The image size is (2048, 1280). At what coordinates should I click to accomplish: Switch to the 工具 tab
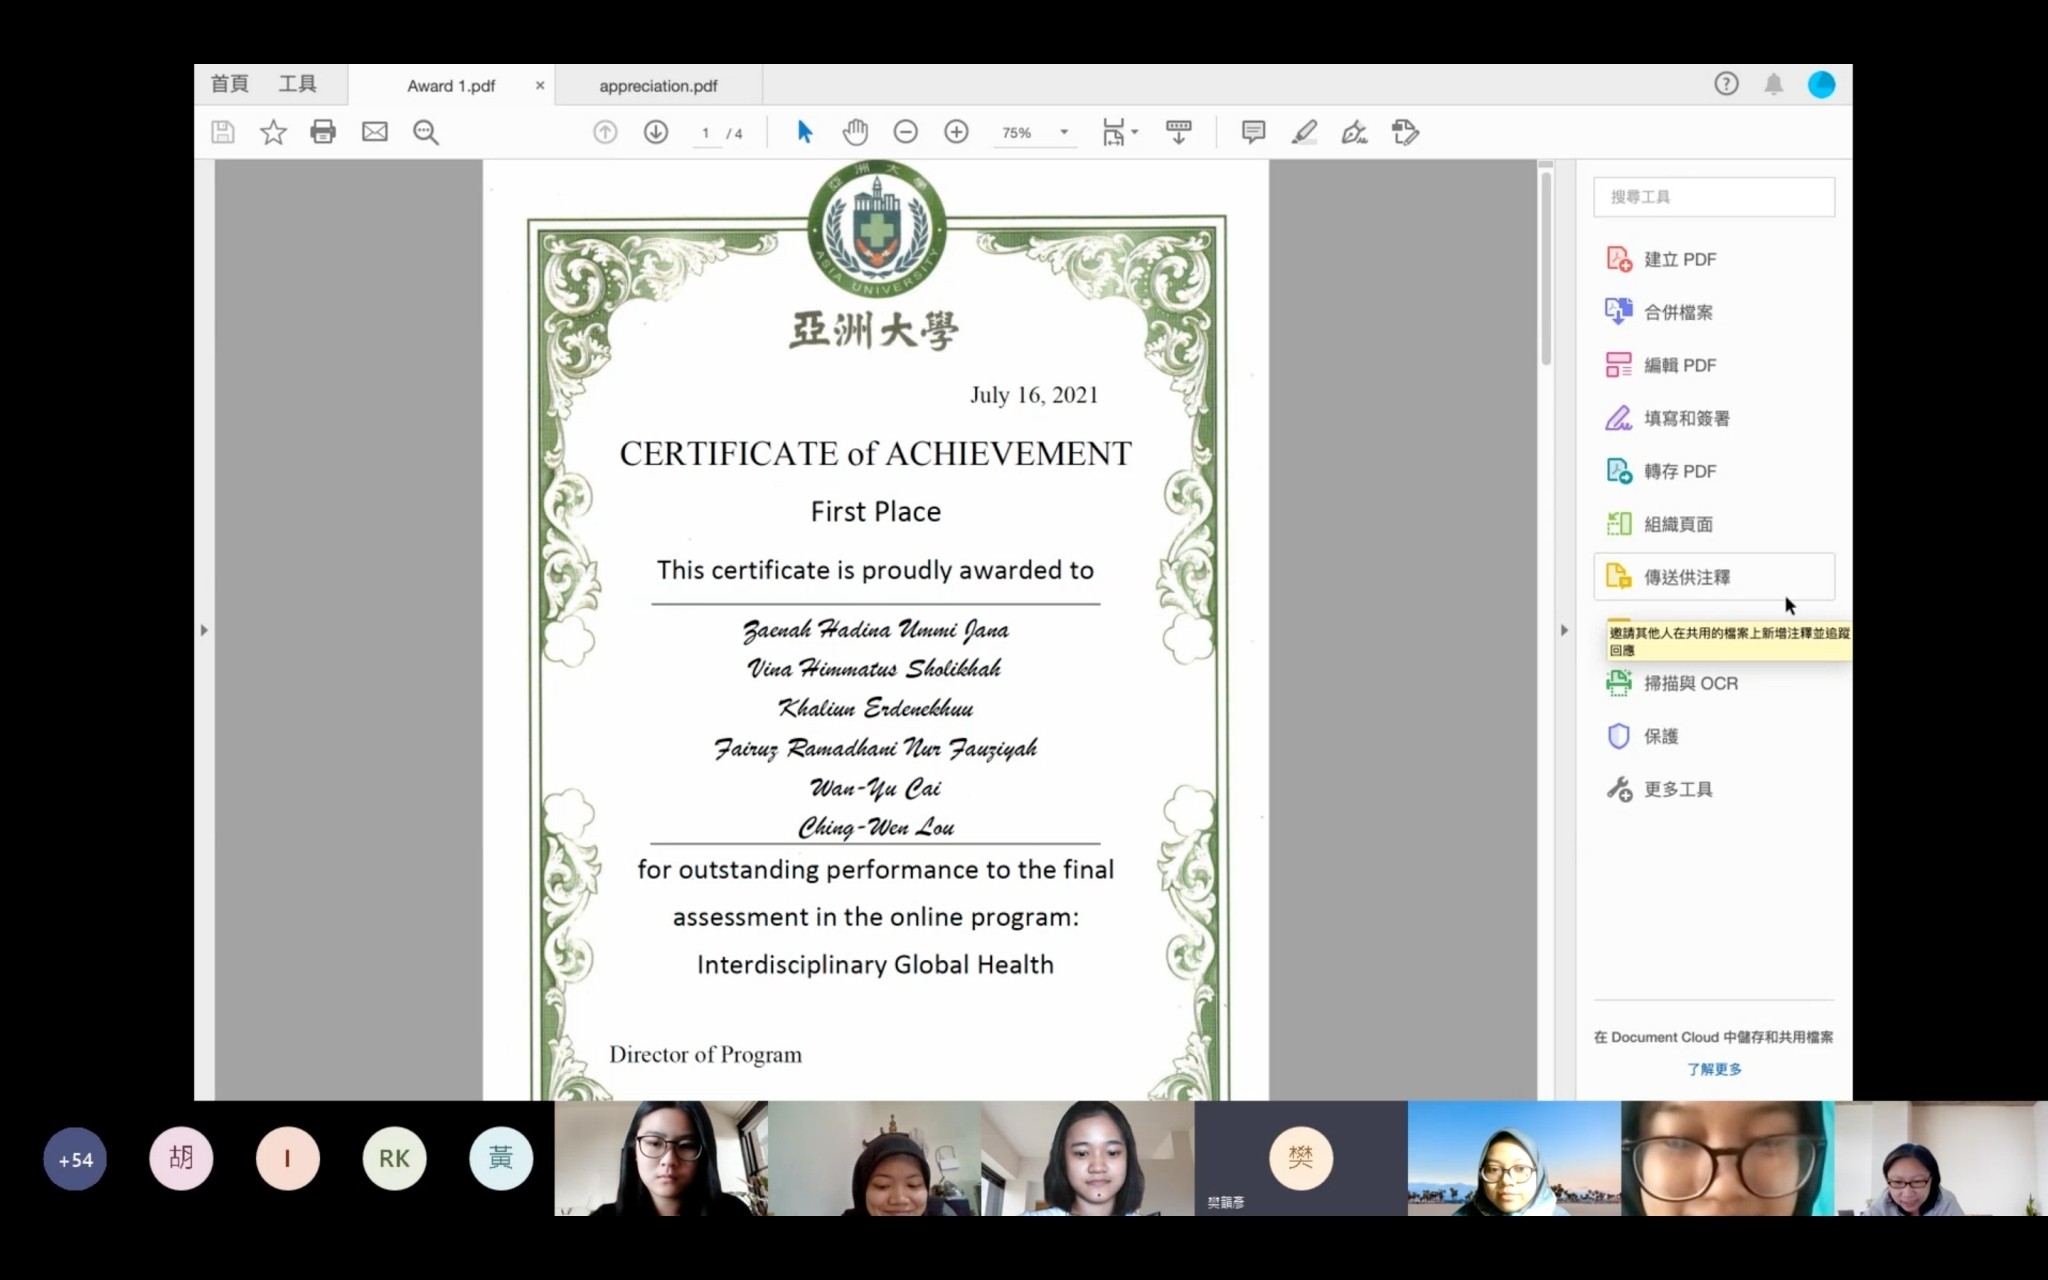point(297,84)
